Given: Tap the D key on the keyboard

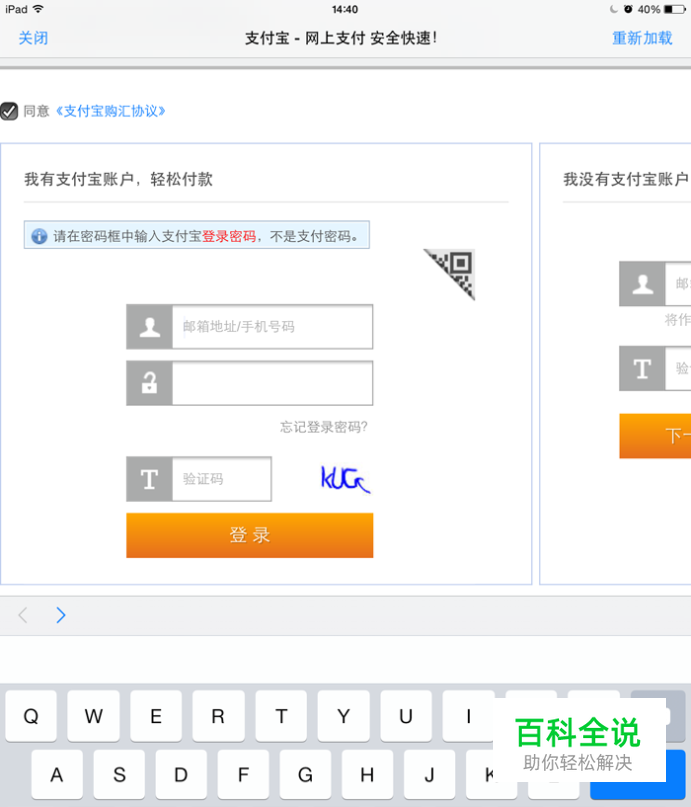Looking at the screenshot, I should click(181, 775).
